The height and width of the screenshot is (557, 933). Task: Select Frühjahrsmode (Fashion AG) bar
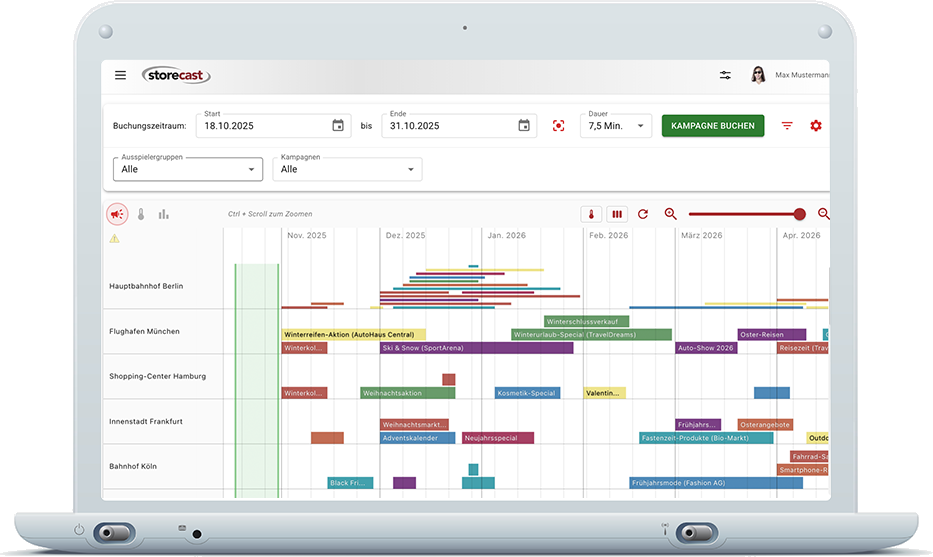(716, 483)
